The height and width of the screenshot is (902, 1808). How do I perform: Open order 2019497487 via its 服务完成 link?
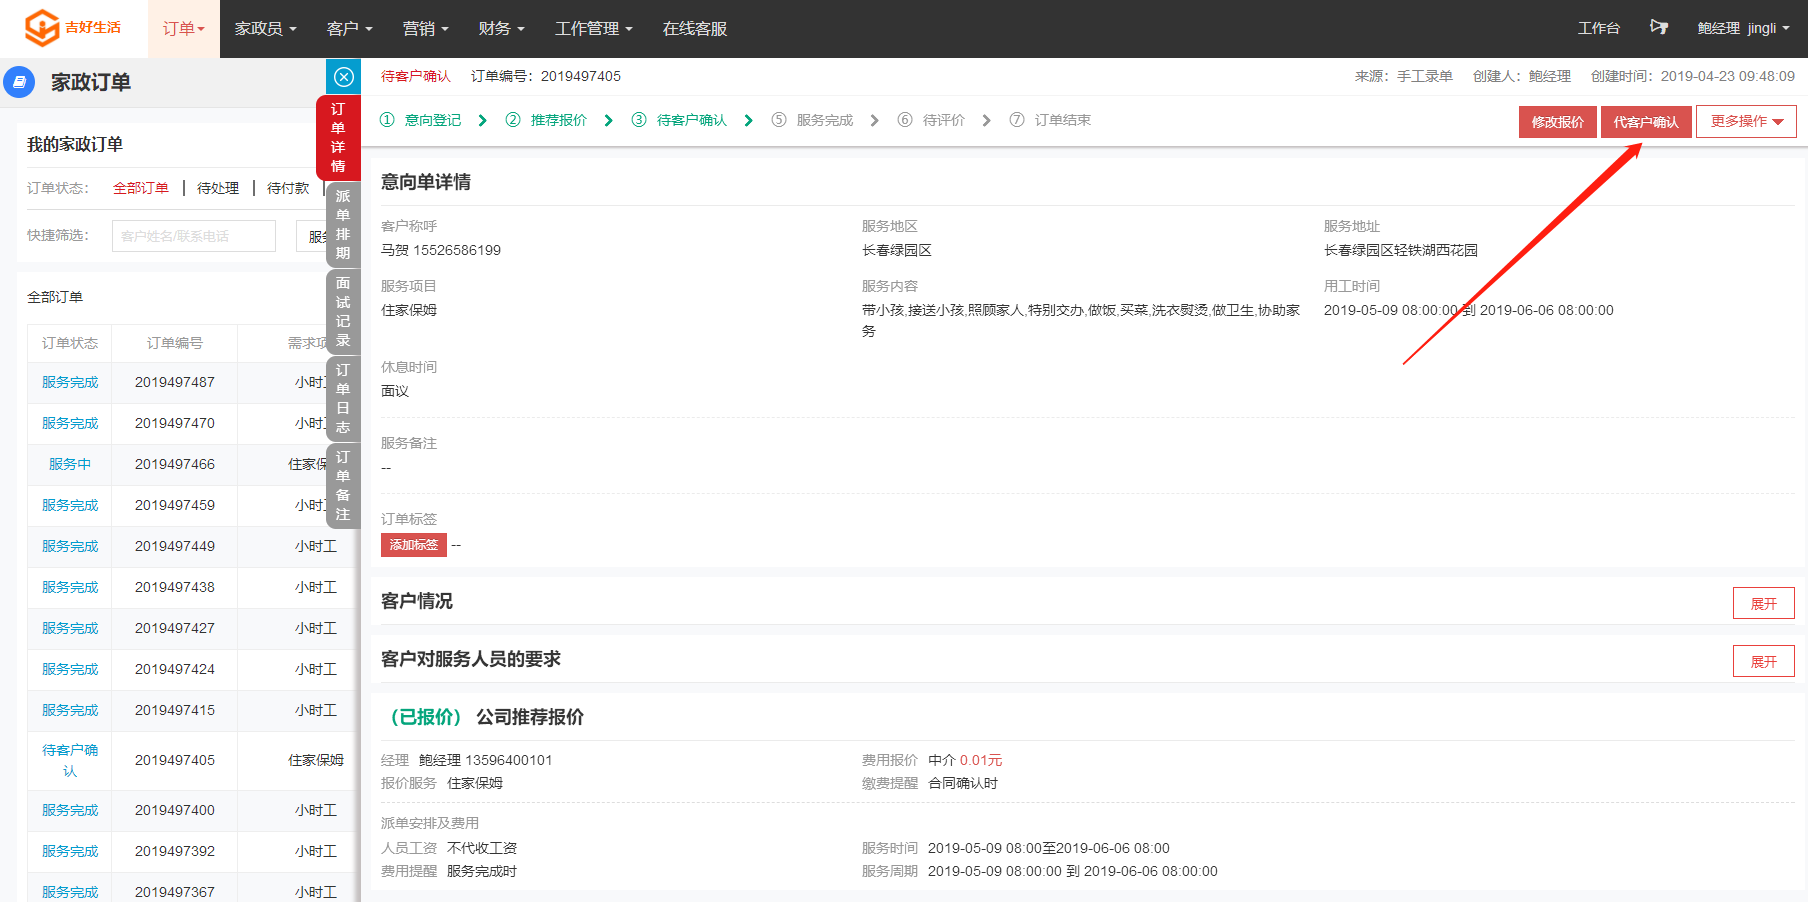coord(70,382)
